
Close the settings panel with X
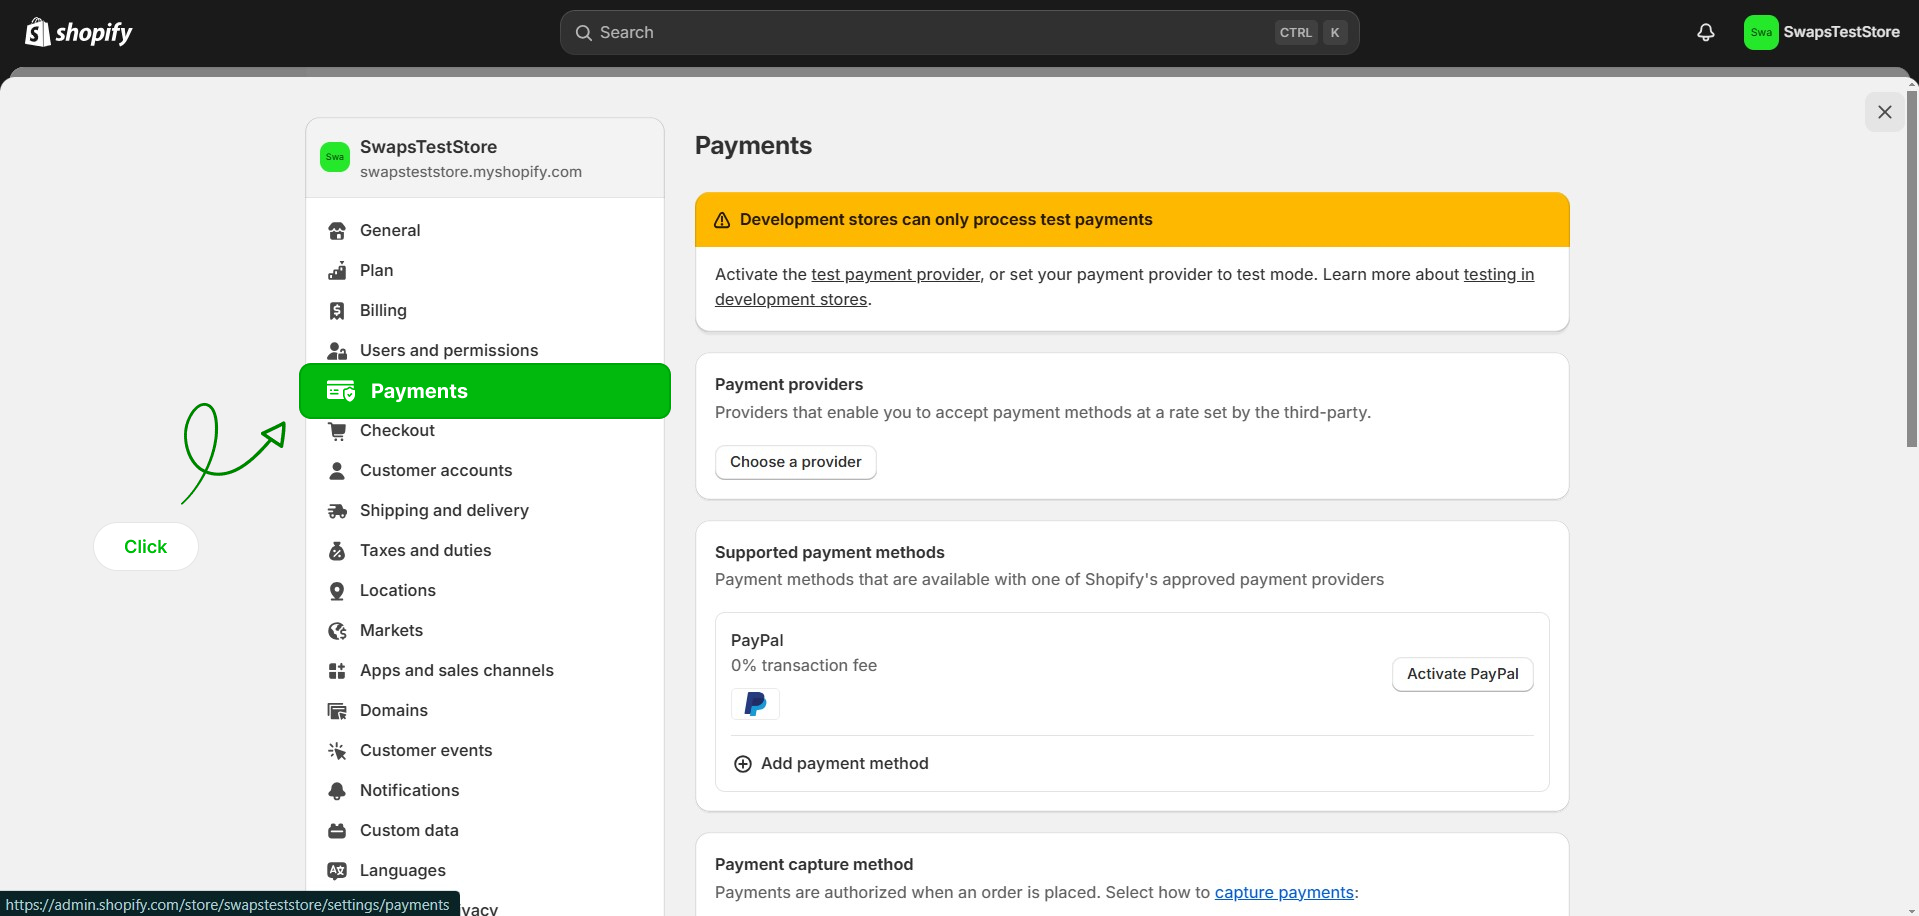point(1885,112)
